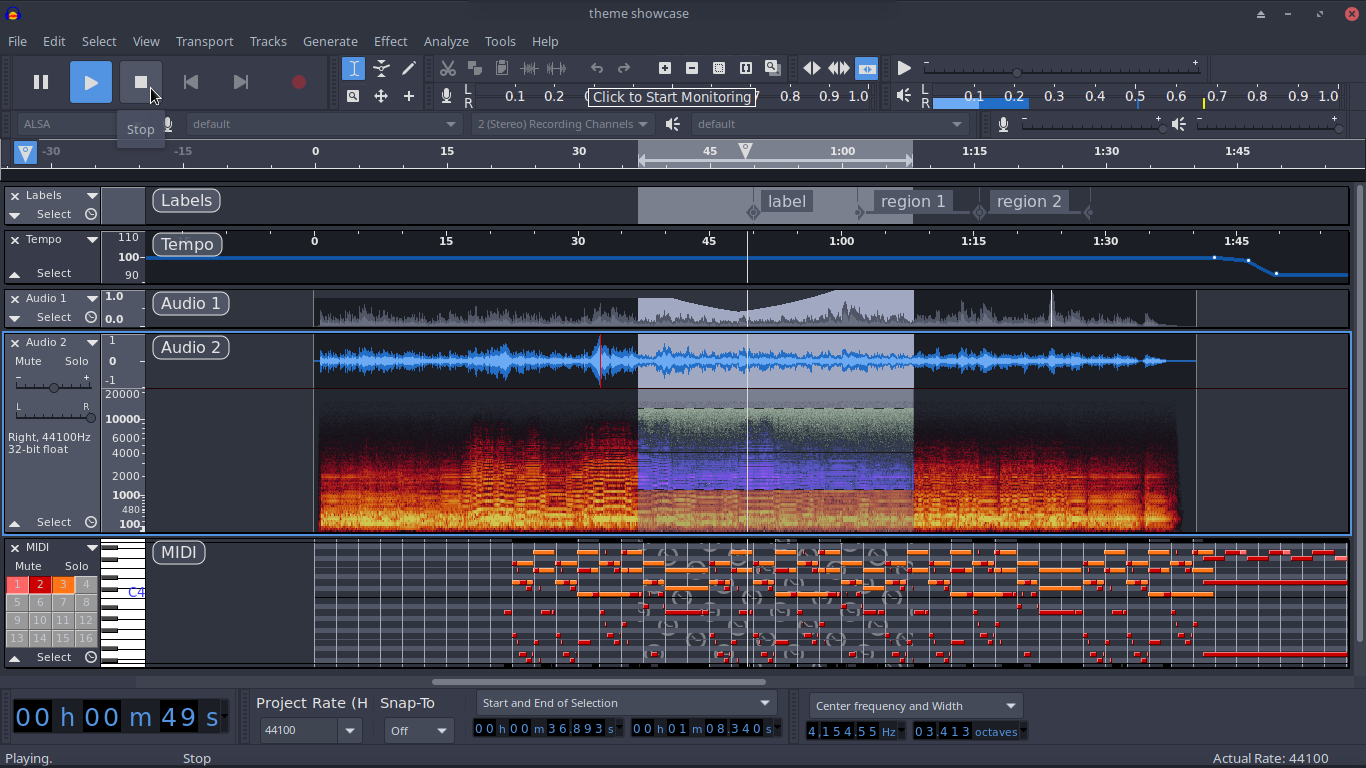
Task: Open Recording Channels dropdown
Action: (563, 124)
